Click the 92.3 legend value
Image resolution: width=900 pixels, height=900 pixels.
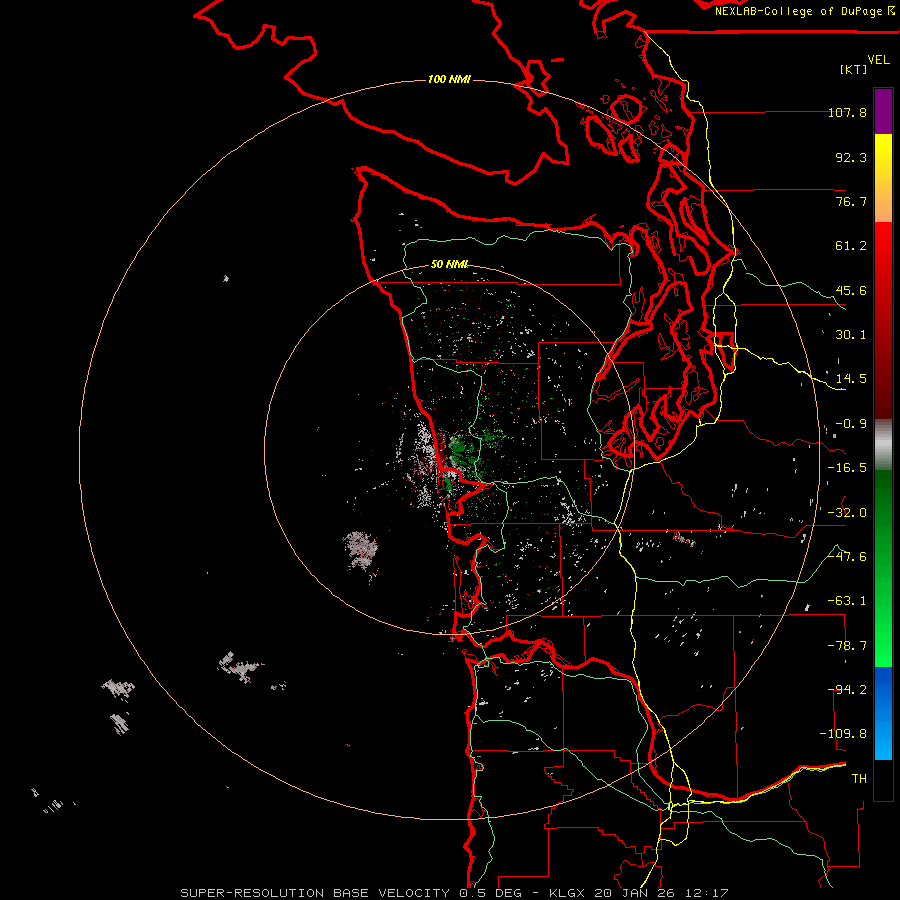pyautogui.click(x=851, y=157)
